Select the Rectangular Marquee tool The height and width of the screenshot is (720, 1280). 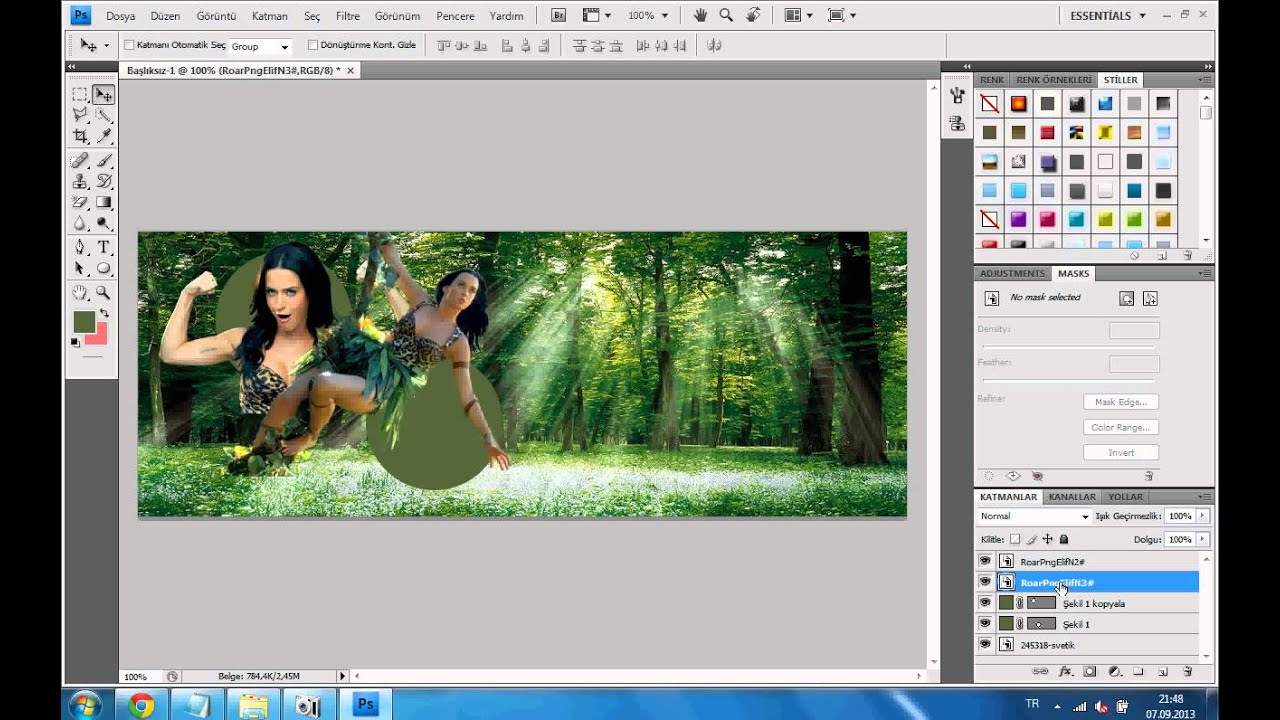tap(80, 95)
